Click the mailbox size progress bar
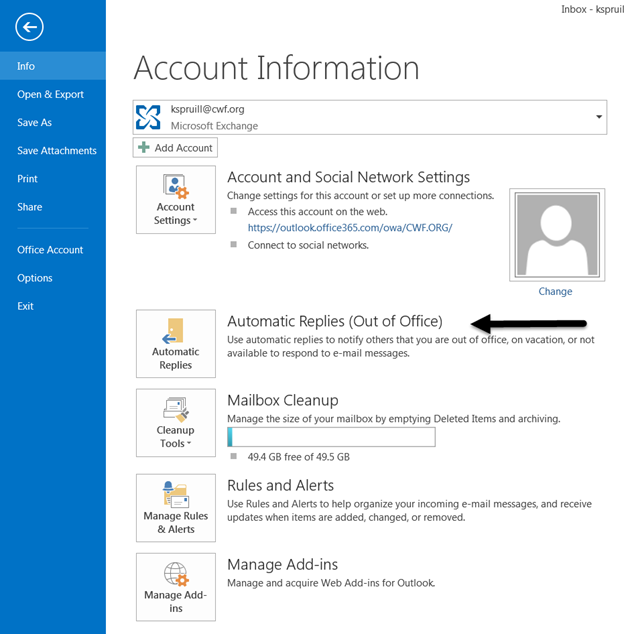624x634 pixels. [331, 437]
